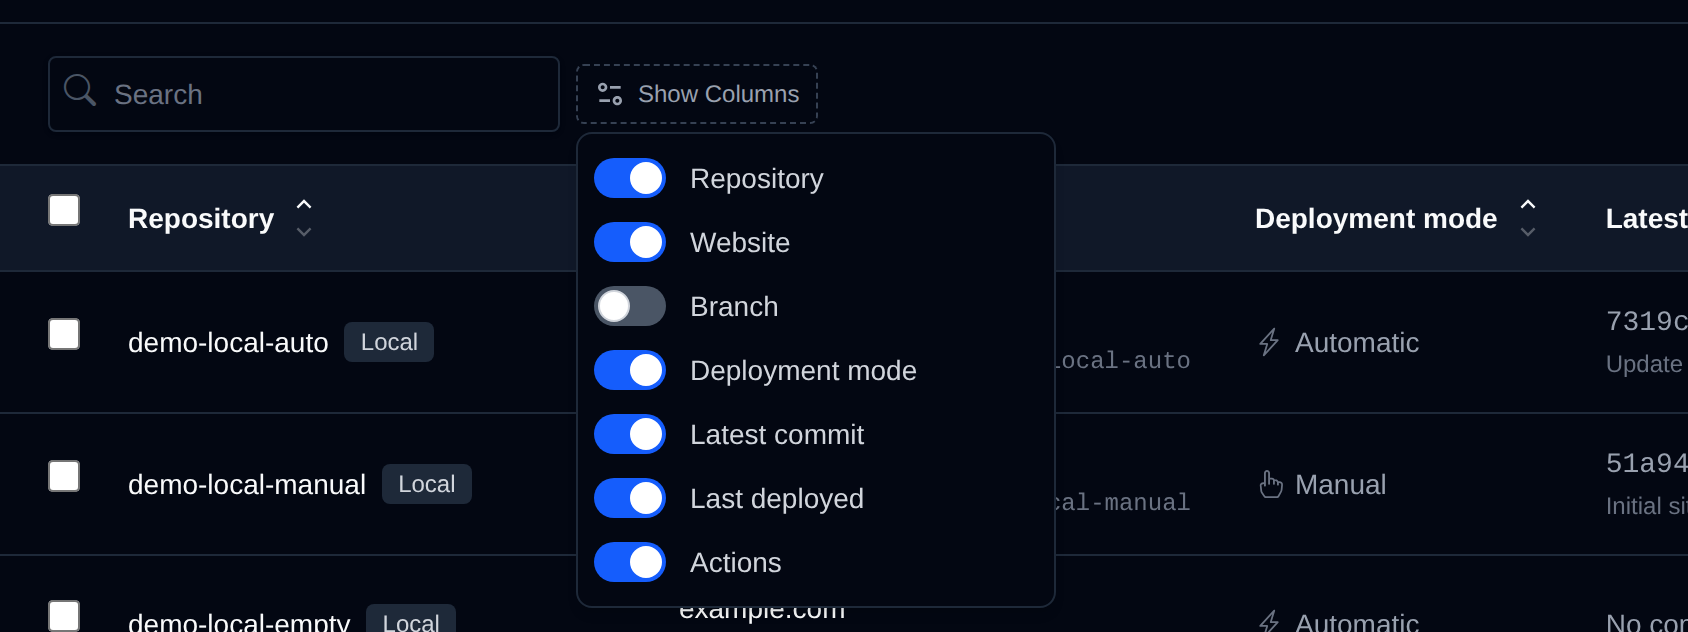Toggle the Latest commit column switch

630,434
